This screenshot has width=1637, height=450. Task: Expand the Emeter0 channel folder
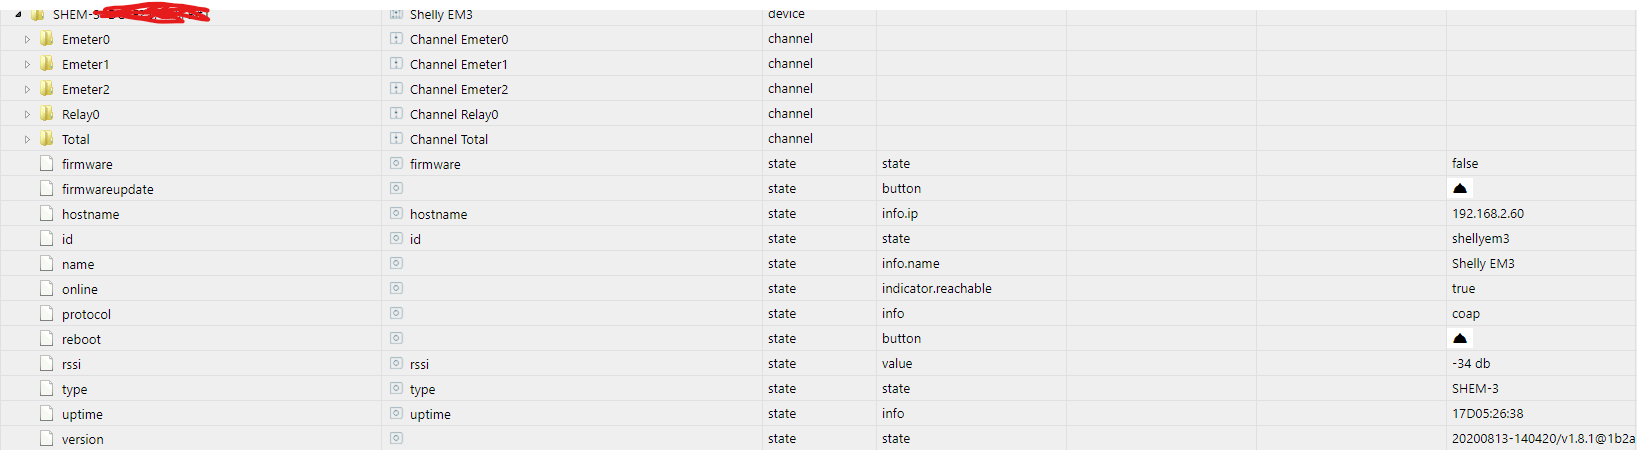(x=27, y=40)
